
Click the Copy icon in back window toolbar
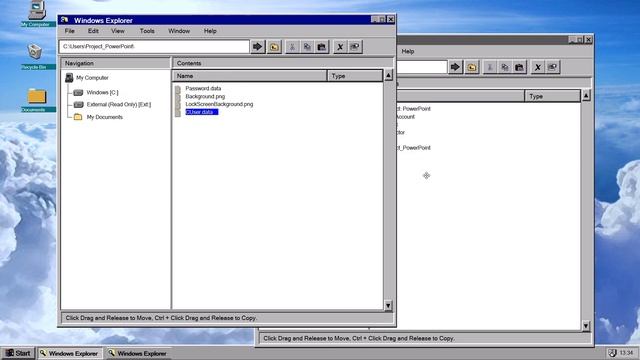pos(504,67)
